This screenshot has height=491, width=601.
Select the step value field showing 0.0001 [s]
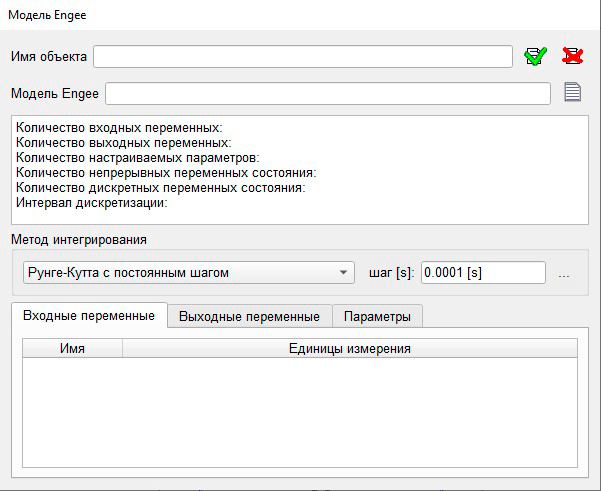pyautogui.click(x=483, y=272)
